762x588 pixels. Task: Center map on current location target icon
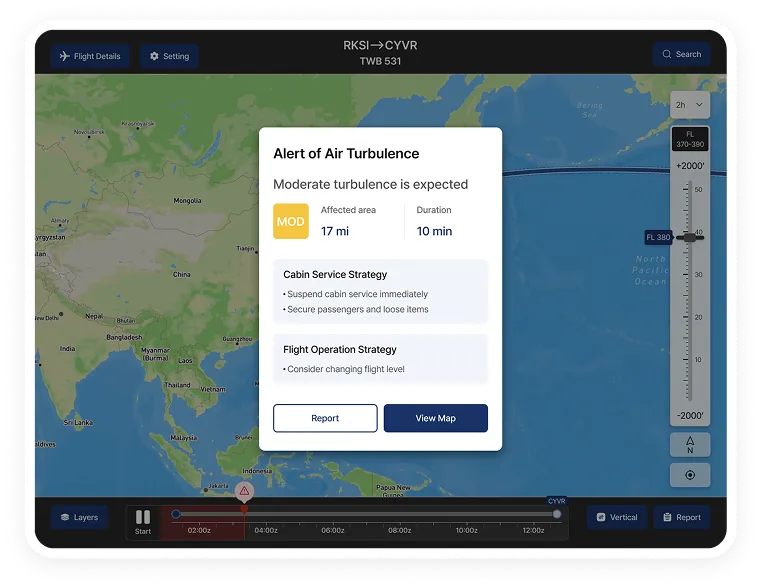click(x=689, y=474)
